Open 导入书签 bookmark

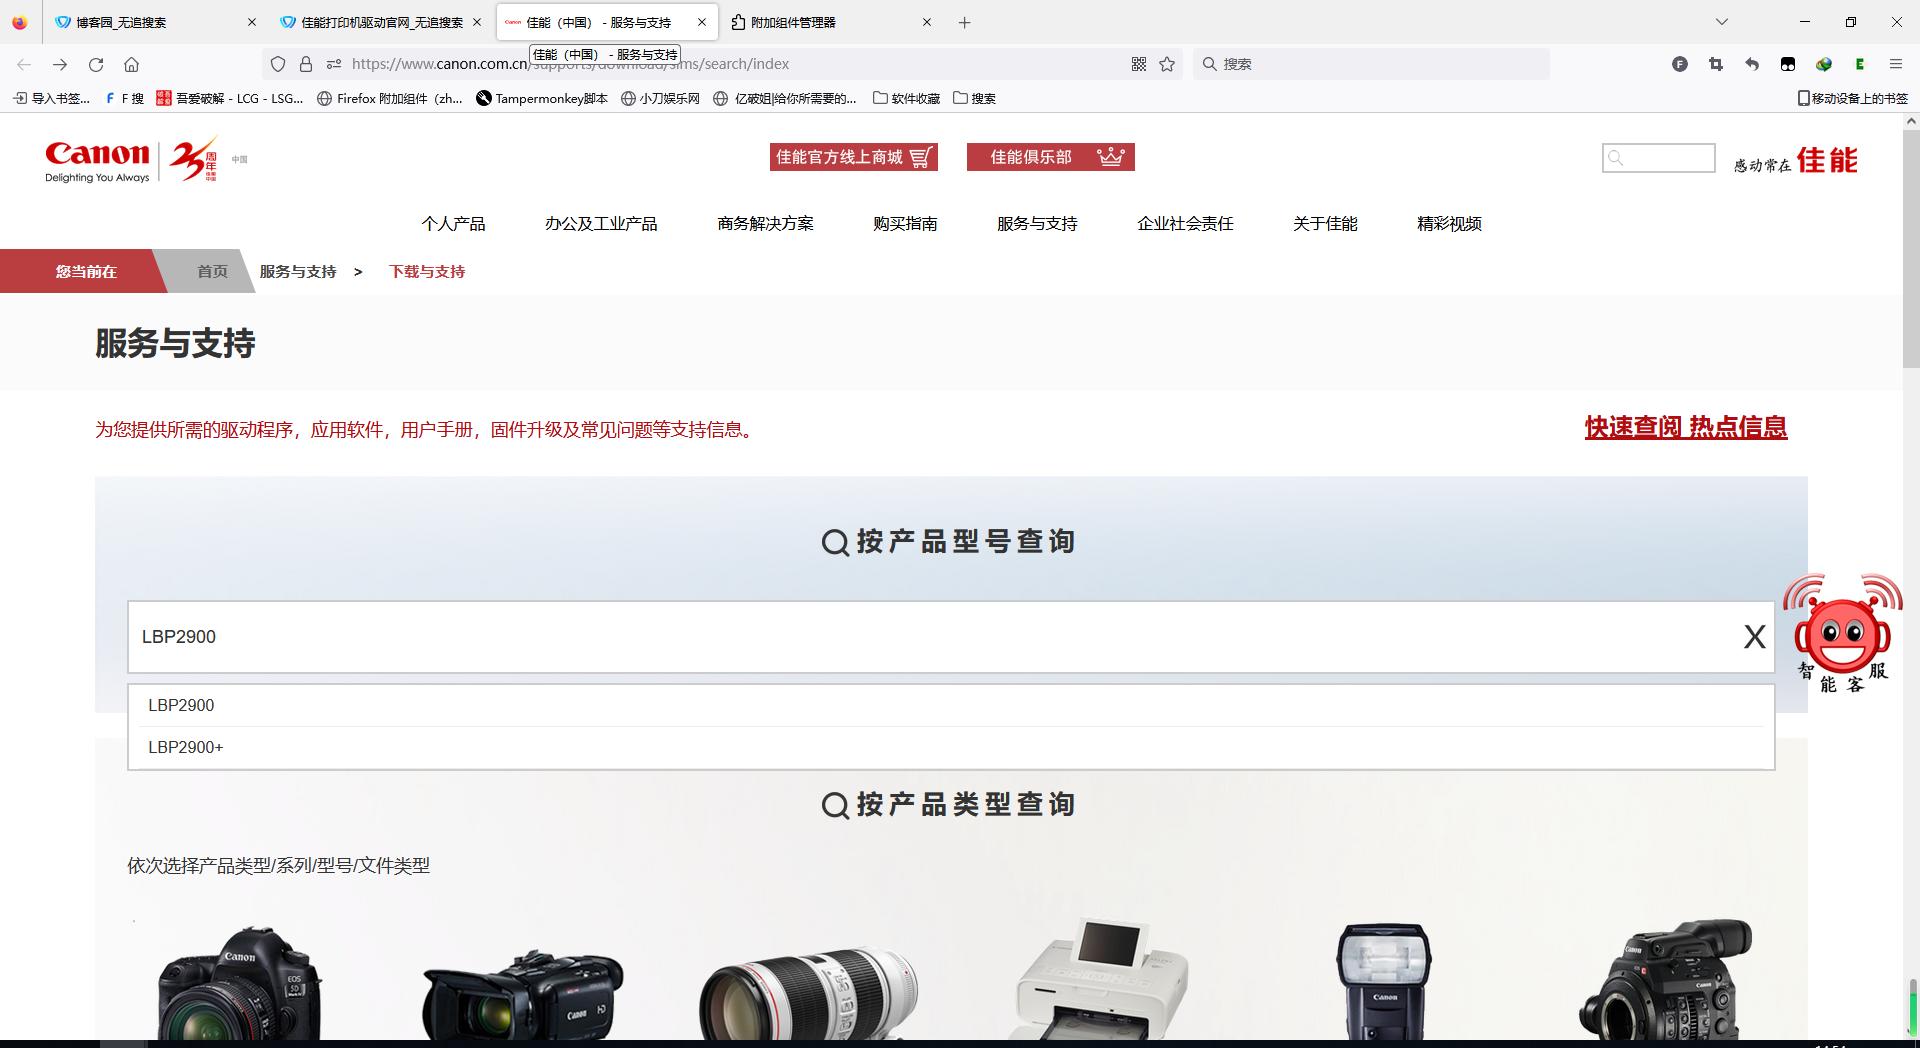(51, 98)
